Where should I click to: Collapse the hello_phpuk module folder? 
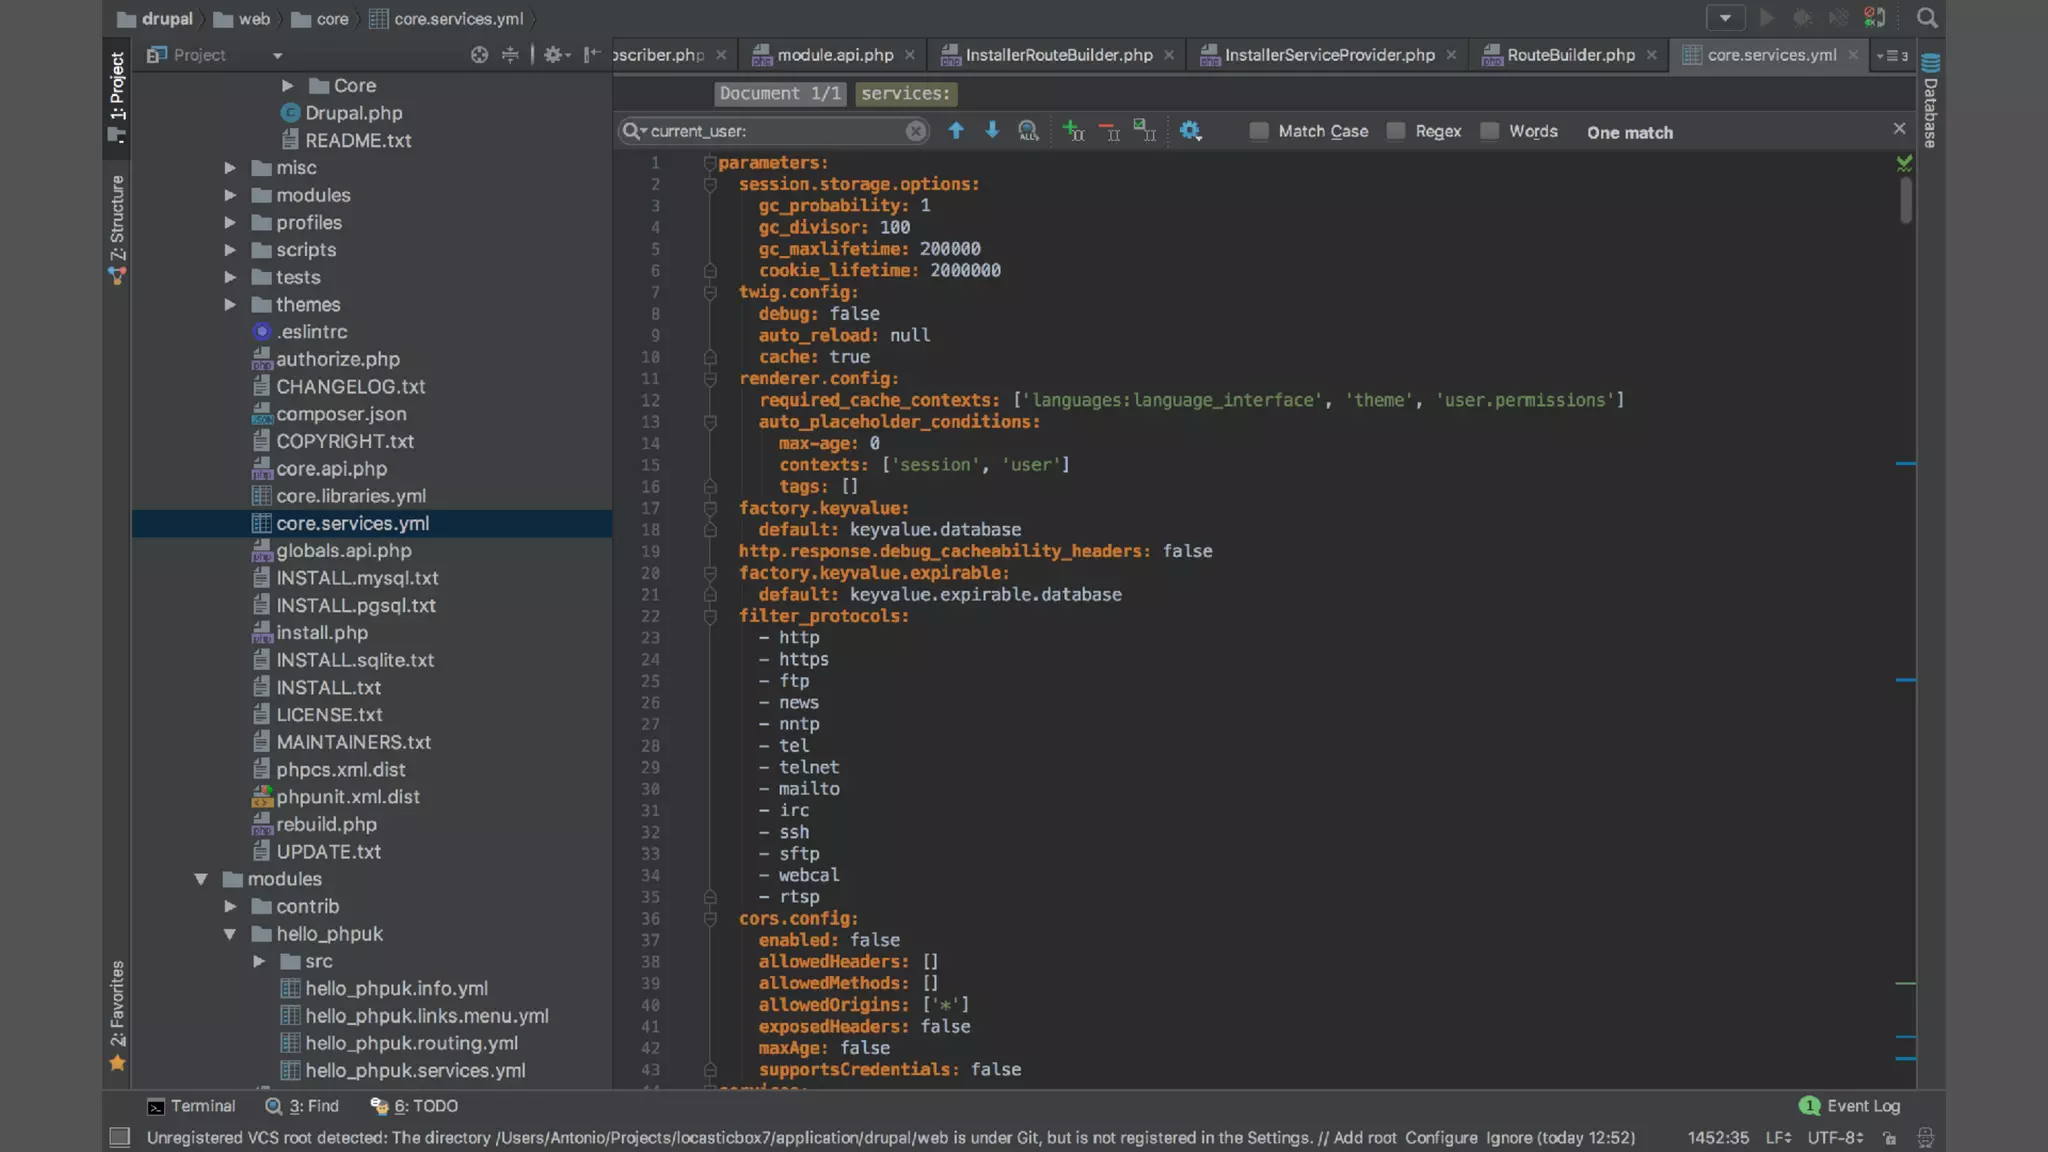pyautogui.click(x=230, y=934)
